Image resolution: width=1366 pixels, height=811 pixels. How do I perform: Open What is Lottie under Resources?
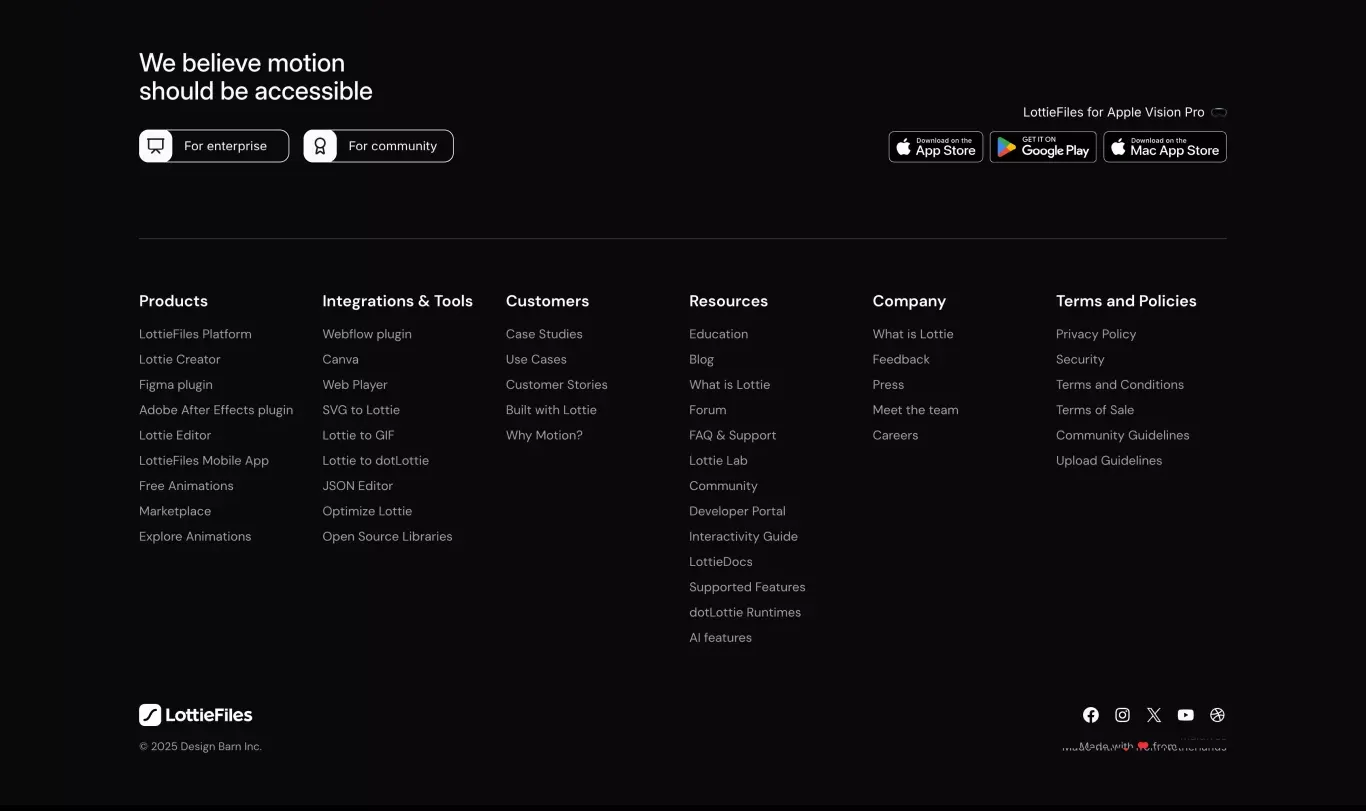[729, 385]
